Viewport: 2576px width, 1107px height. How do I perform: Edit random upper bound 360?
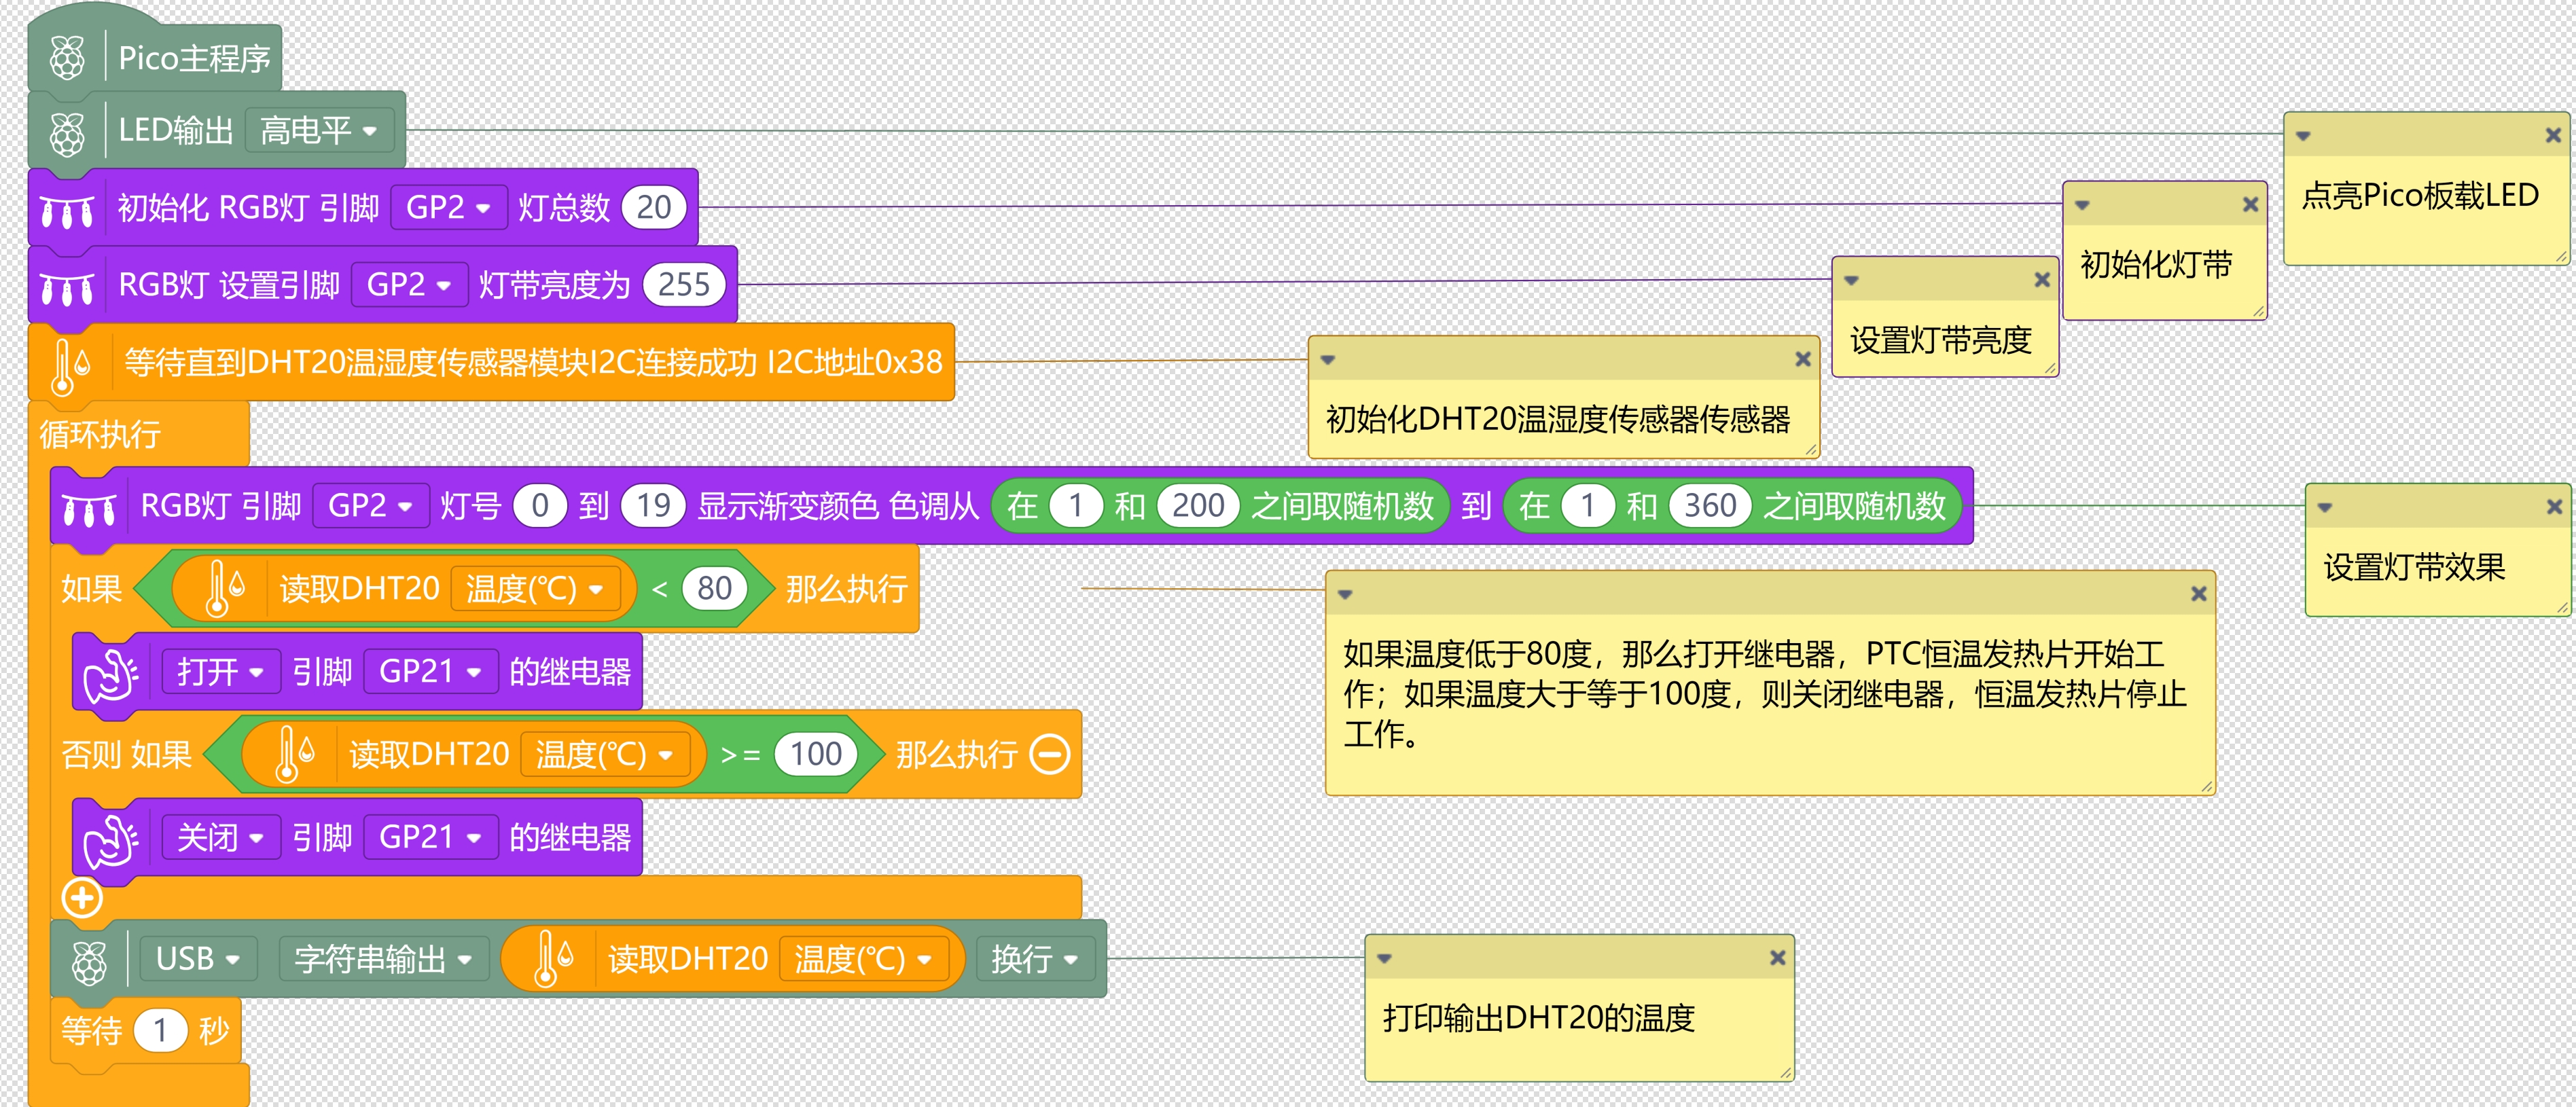[1710, 506]
